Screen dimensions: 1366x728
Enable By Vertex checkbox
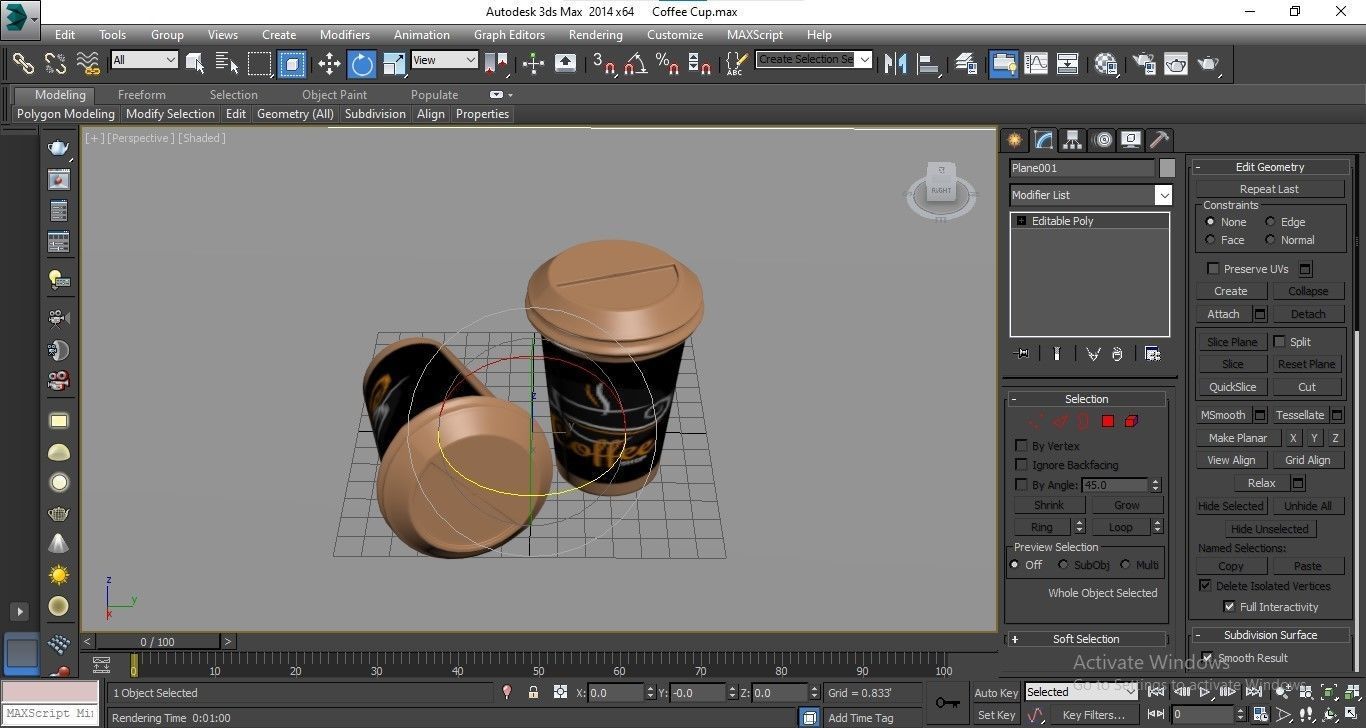(1021, 446)
